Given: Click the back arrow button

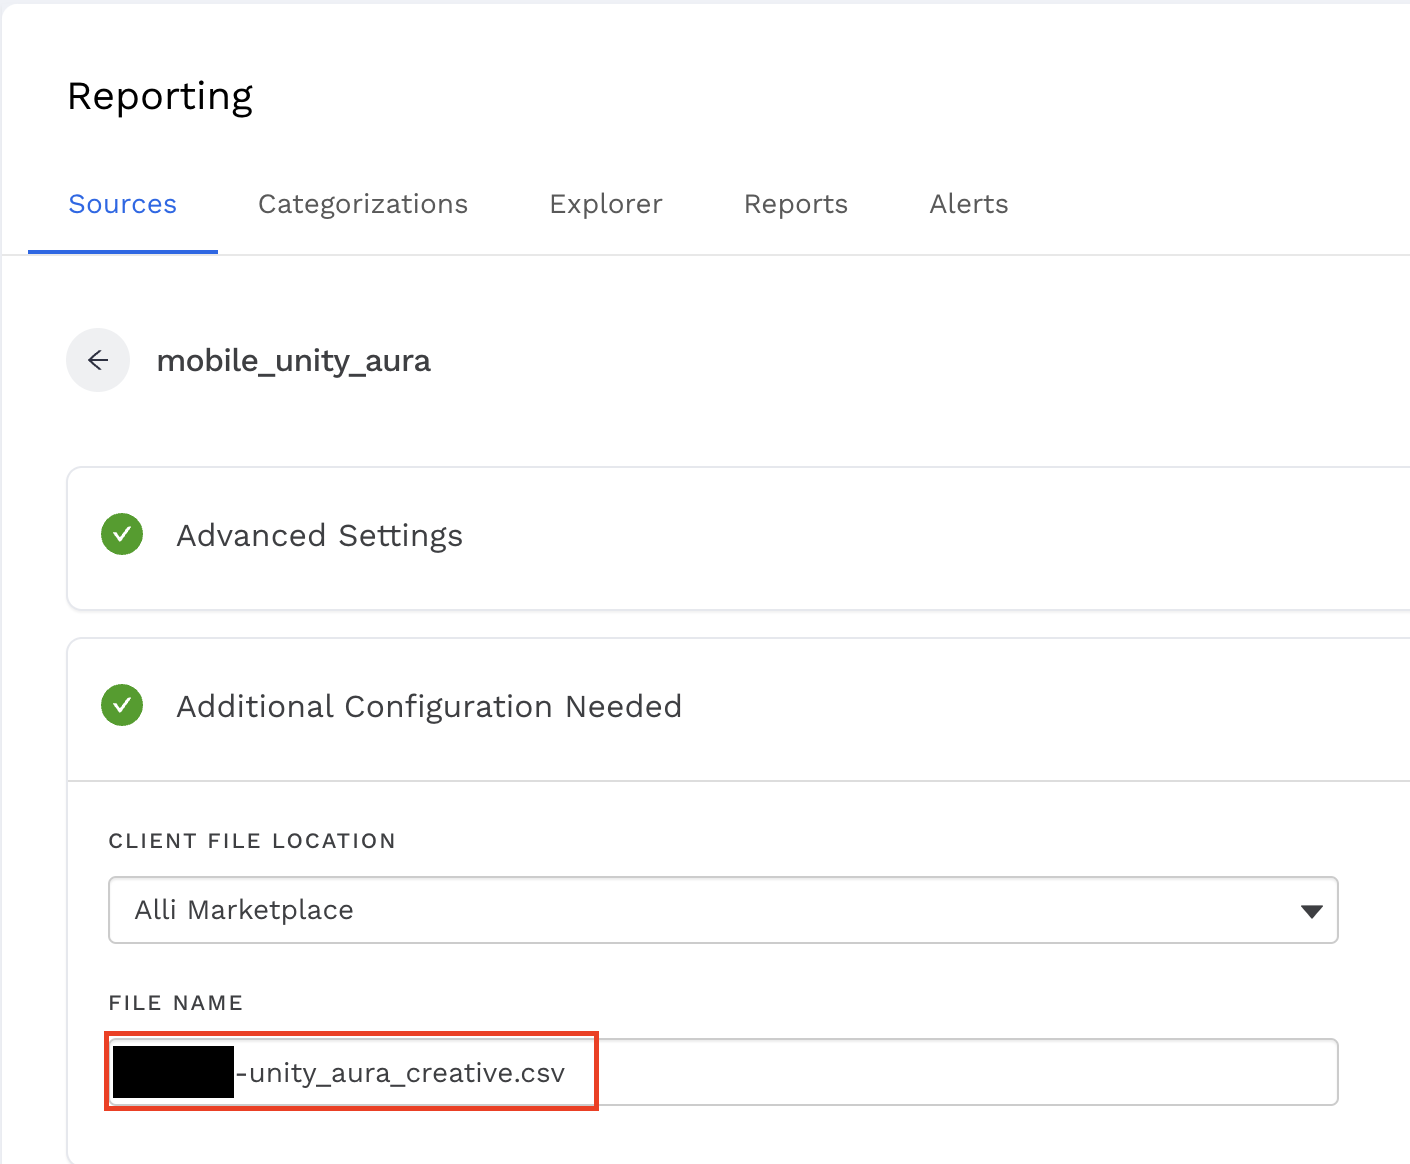Looking at the screenshot, I should tap(98, 360).
